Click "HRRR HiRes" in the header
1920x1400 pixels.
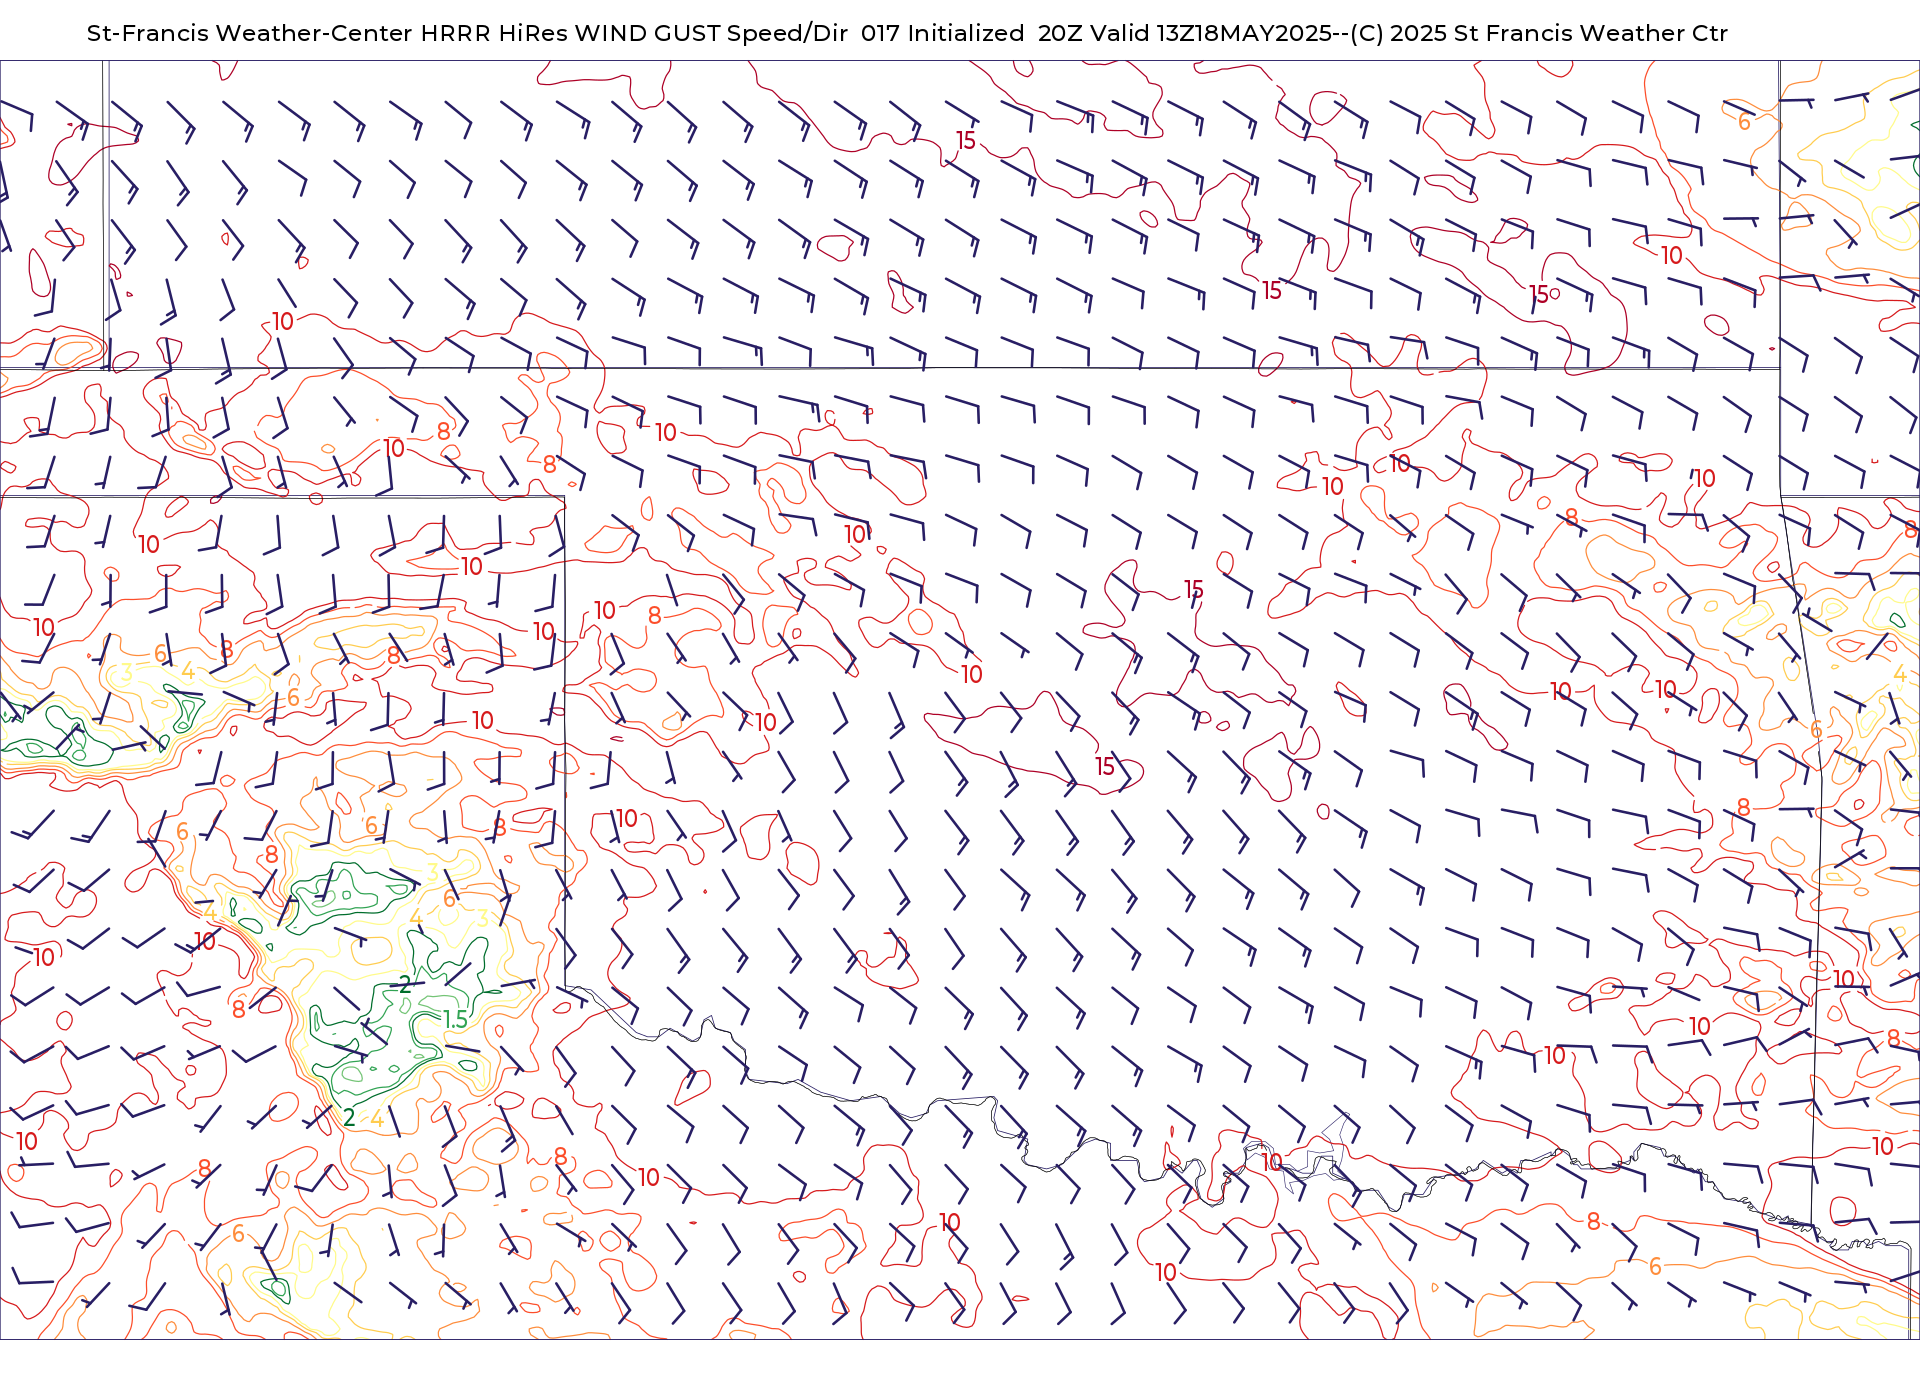(494, 33)
